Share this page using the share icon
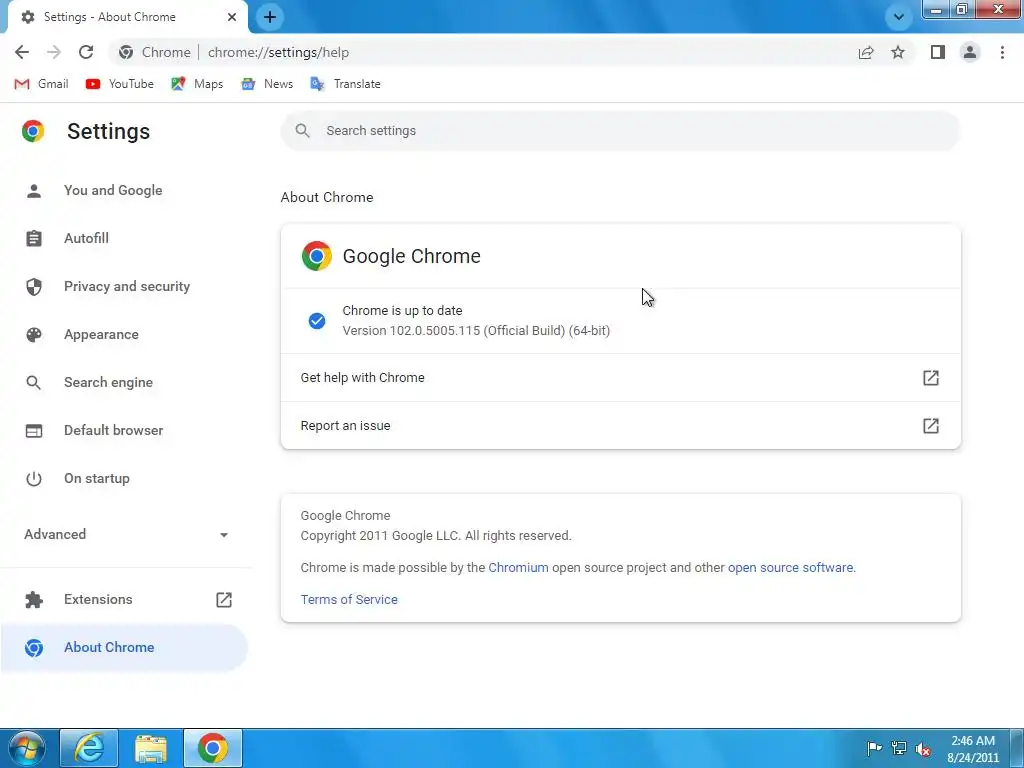The image size is (1024, 768). [x=866, y=52]
